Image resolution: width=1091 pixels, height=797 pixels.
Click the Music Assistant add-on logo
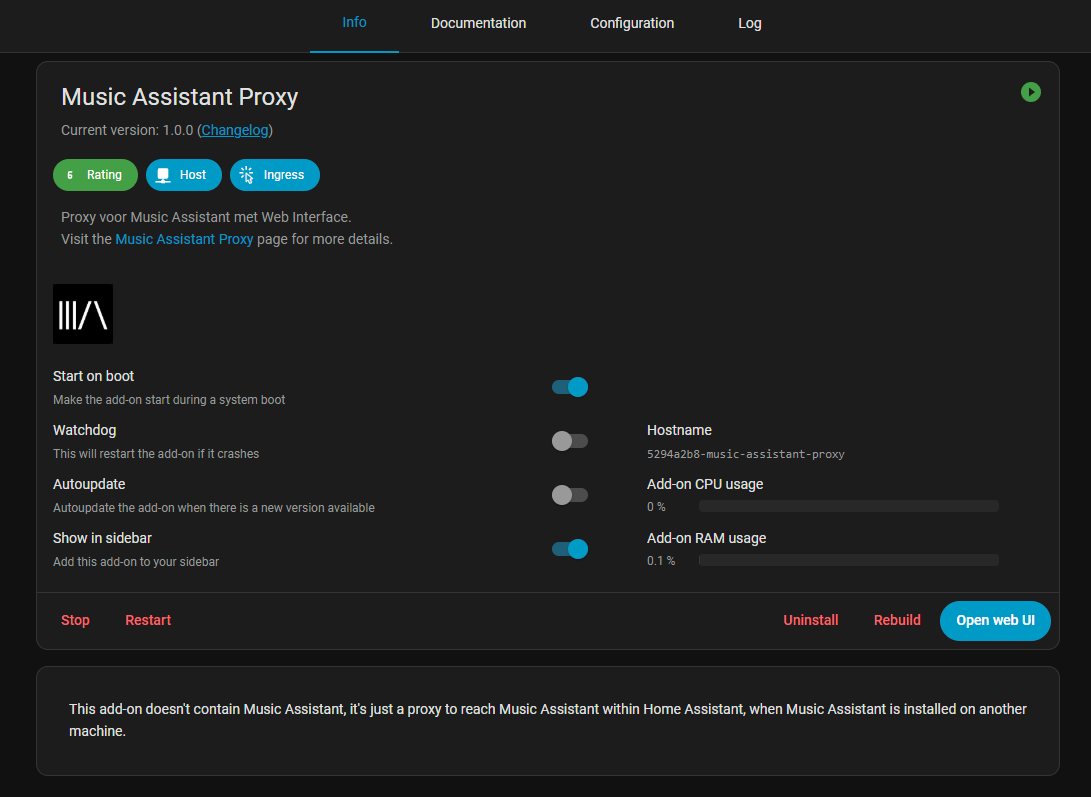(83, 314)
